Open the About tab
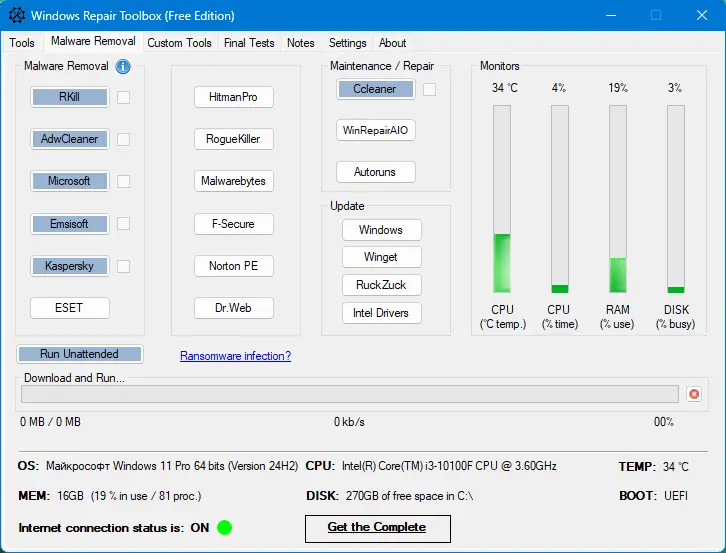This screenshot has height=553, width=726. 392,43
